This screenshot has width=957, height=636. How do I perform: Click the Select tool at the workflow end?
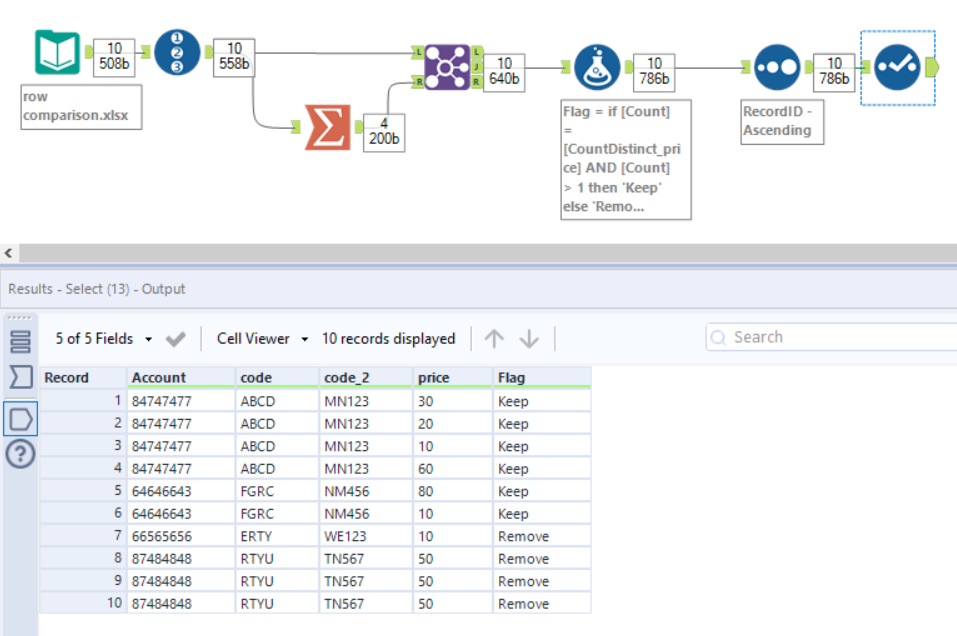coord(897,66)
